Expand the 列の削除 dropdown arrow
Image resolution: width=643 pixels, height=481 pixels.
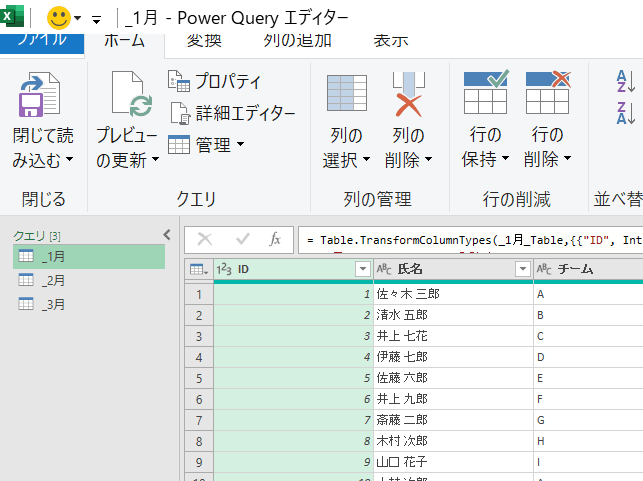(428, 159)
